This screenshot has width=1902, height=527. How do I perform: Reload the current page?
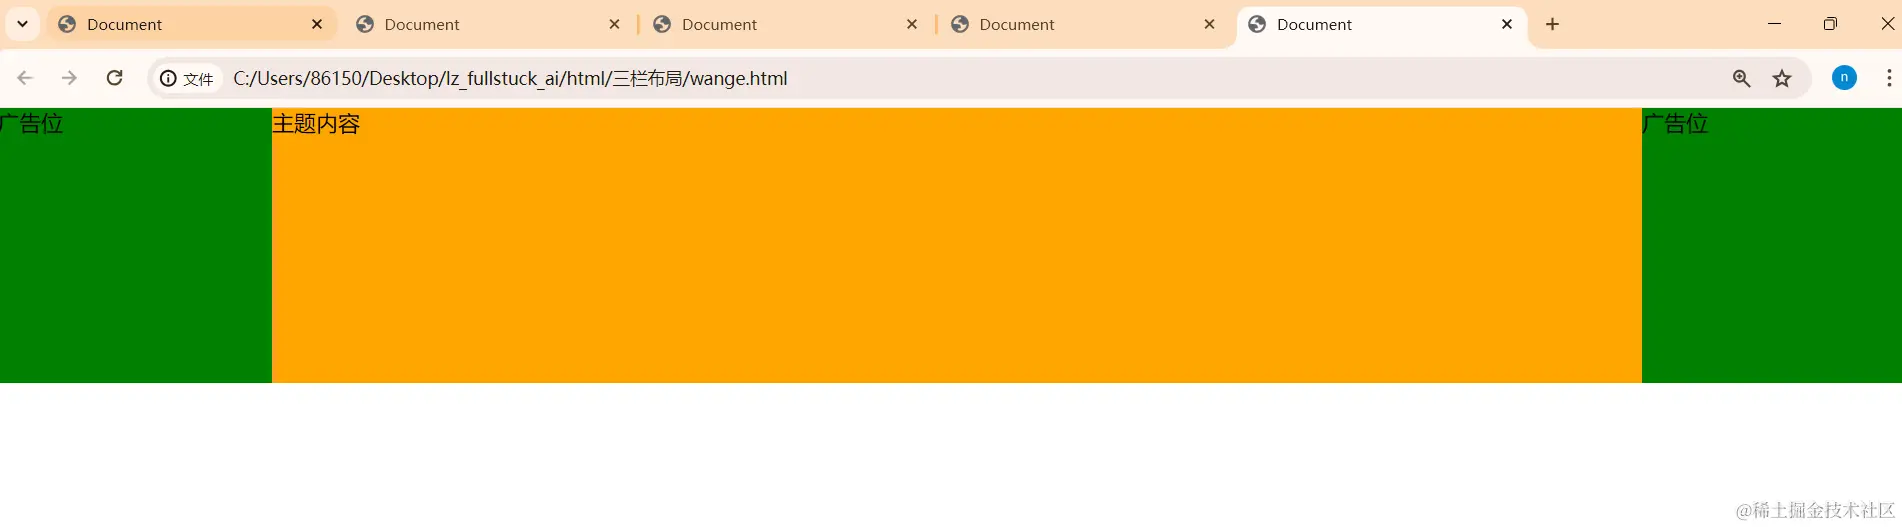[115, 78]
